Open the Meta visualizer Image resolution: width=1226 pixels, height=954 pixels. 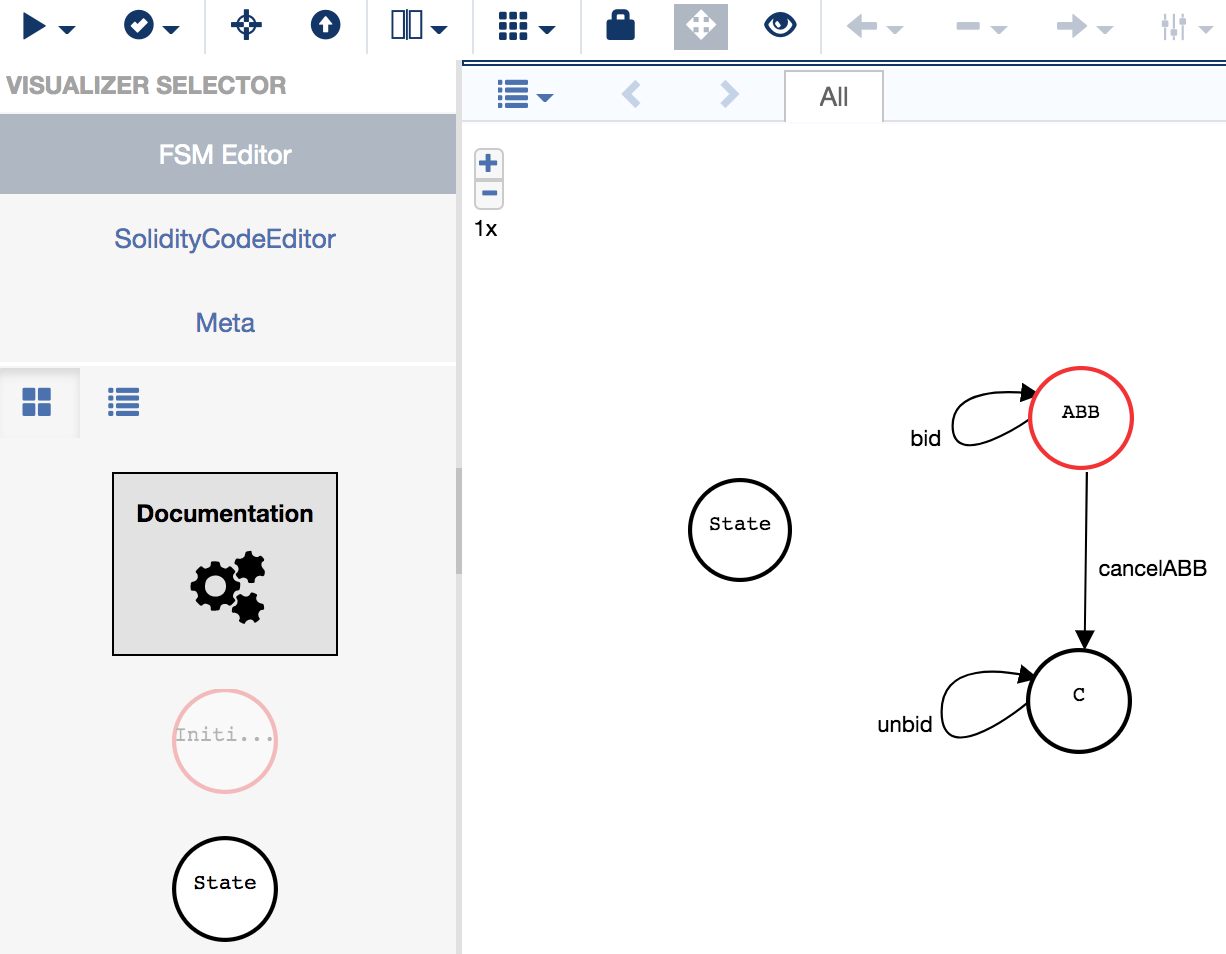pyautogui.click(x=225, y=323)
